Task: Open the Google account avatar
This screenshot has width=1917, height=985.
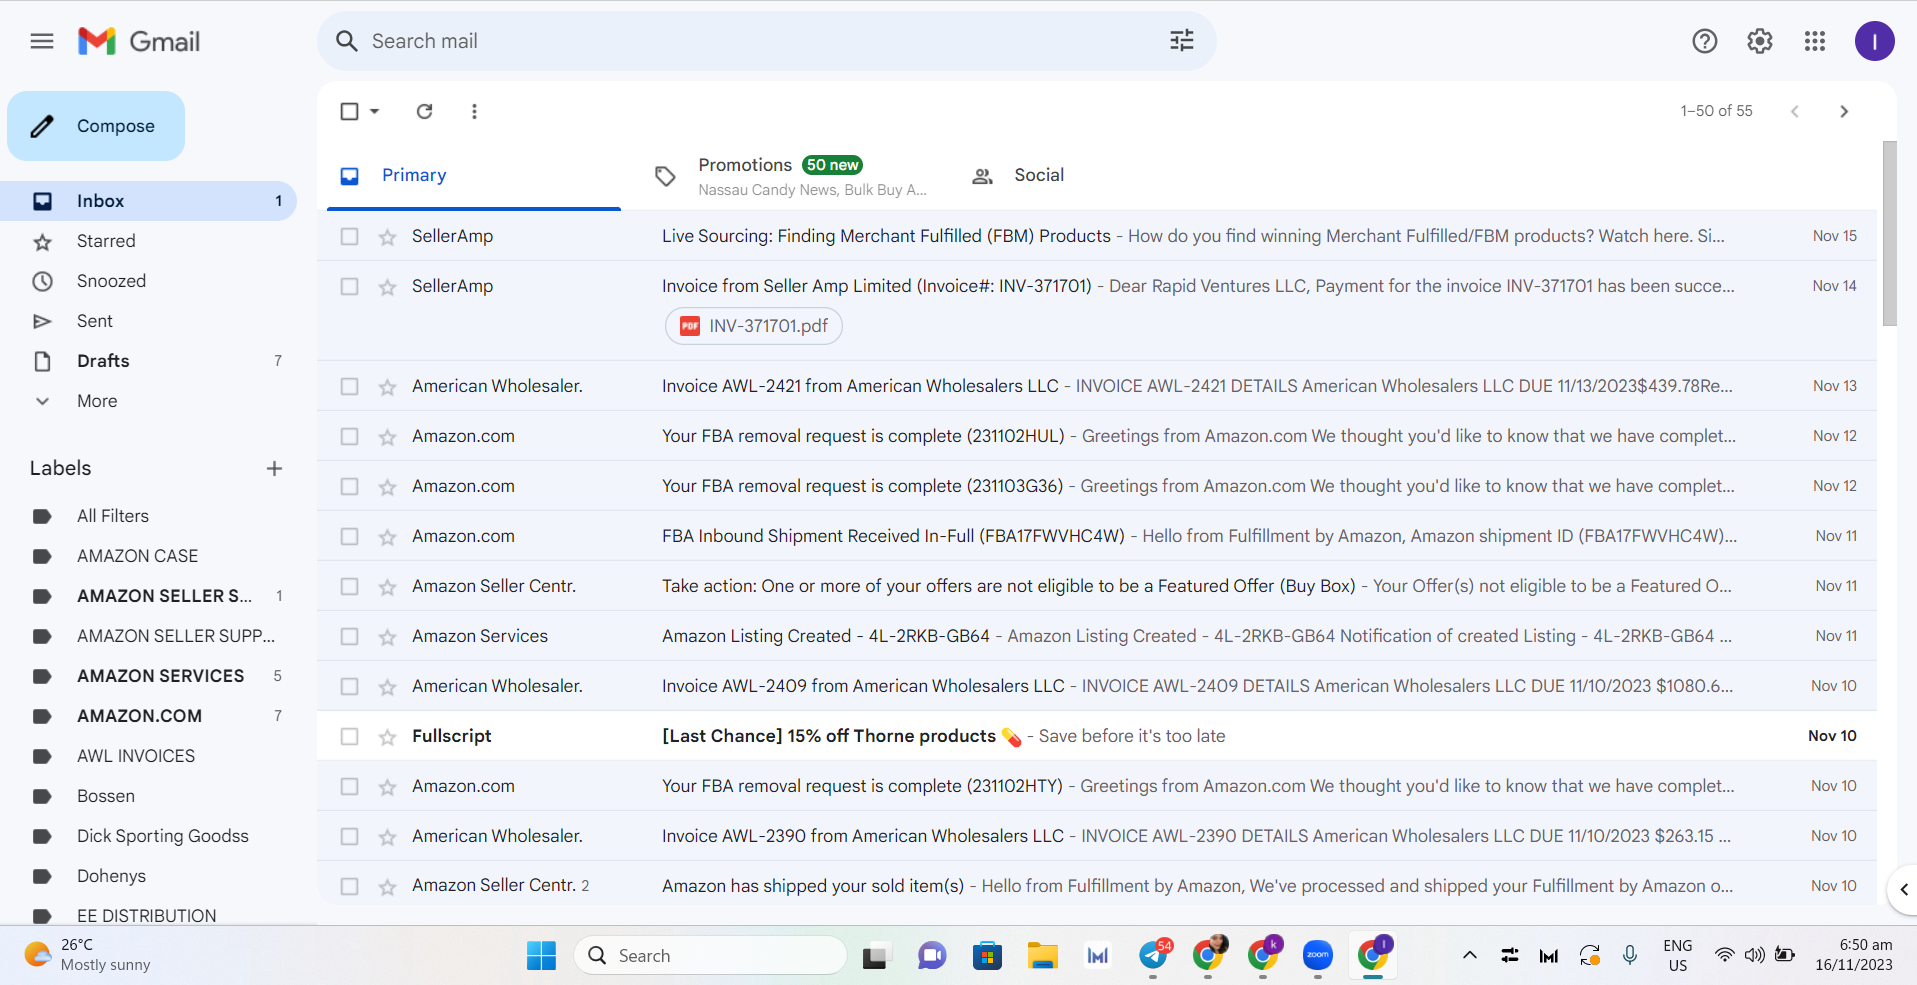Action: coord(1875,41)
